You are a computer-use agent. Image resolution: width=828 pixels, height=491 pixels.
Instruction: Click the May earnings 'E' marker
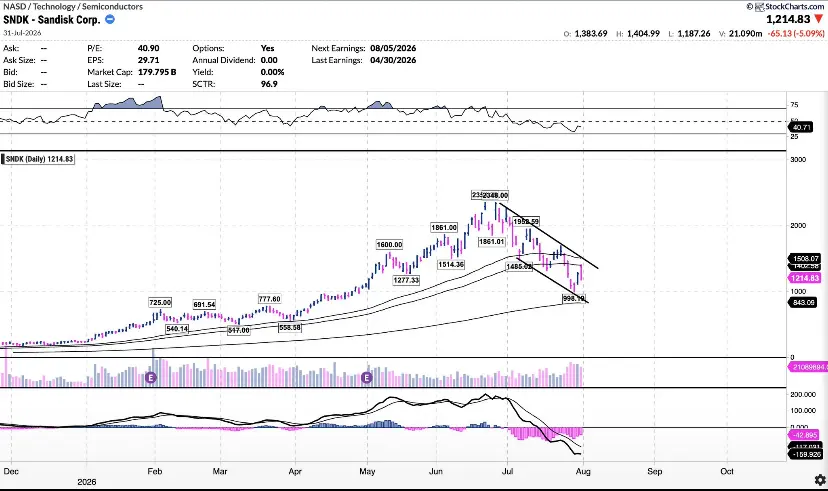click(x=366, y=377)
